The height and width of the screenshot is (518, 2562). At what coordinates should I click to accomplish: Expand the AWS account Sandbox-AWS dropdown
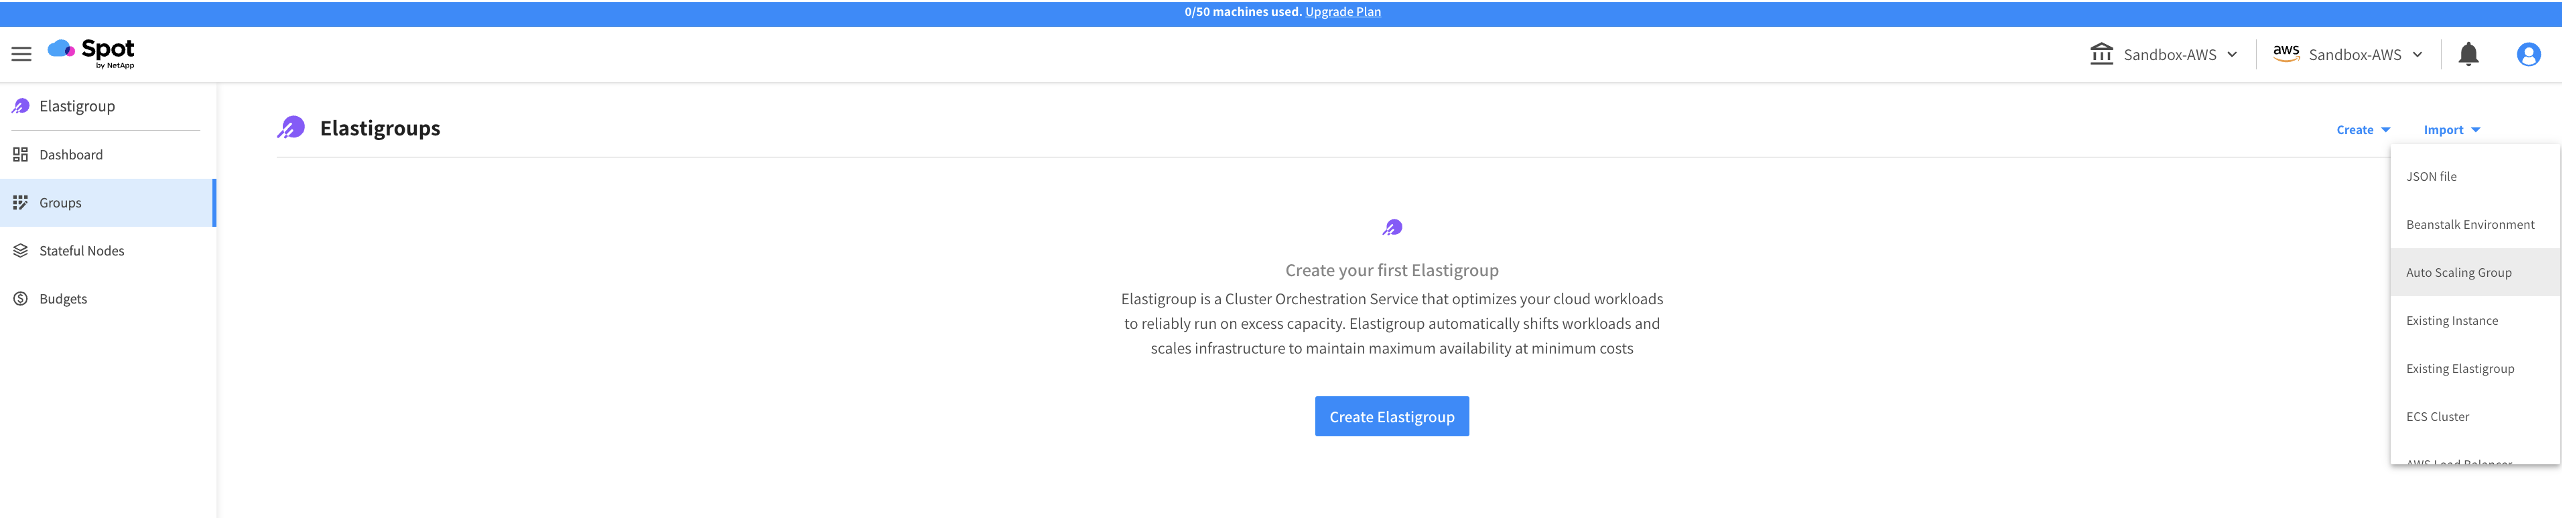(x=2348, y=54)
